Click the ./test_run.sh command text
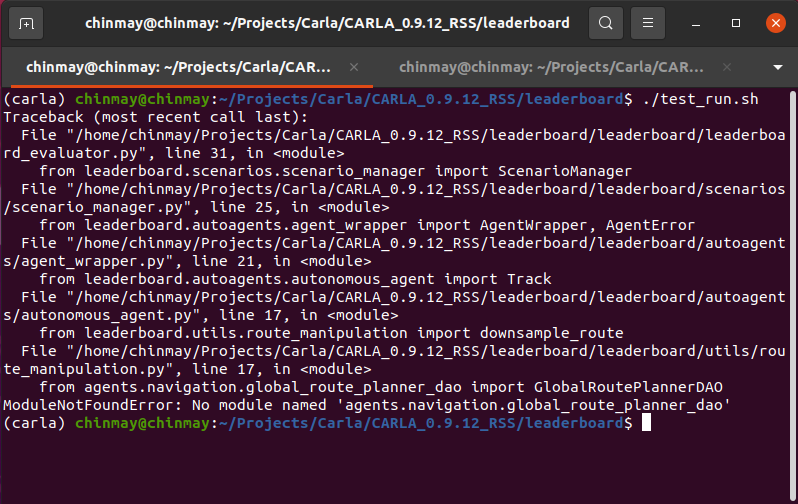This screenshot has height=504, width=798. (x=700, y=99)
